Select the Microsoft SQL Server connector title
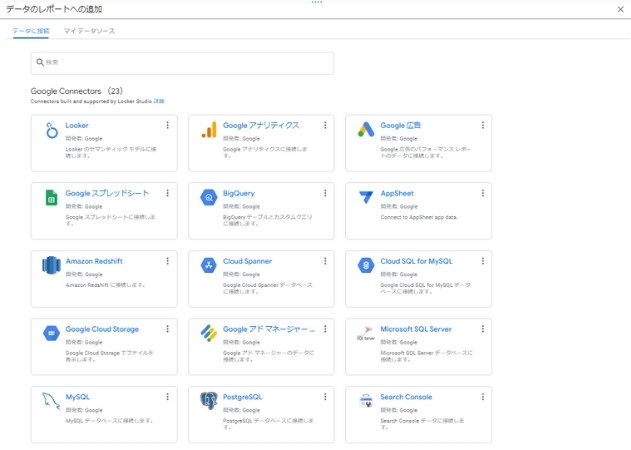Screen dimensions: 631x450 point(416,329)
